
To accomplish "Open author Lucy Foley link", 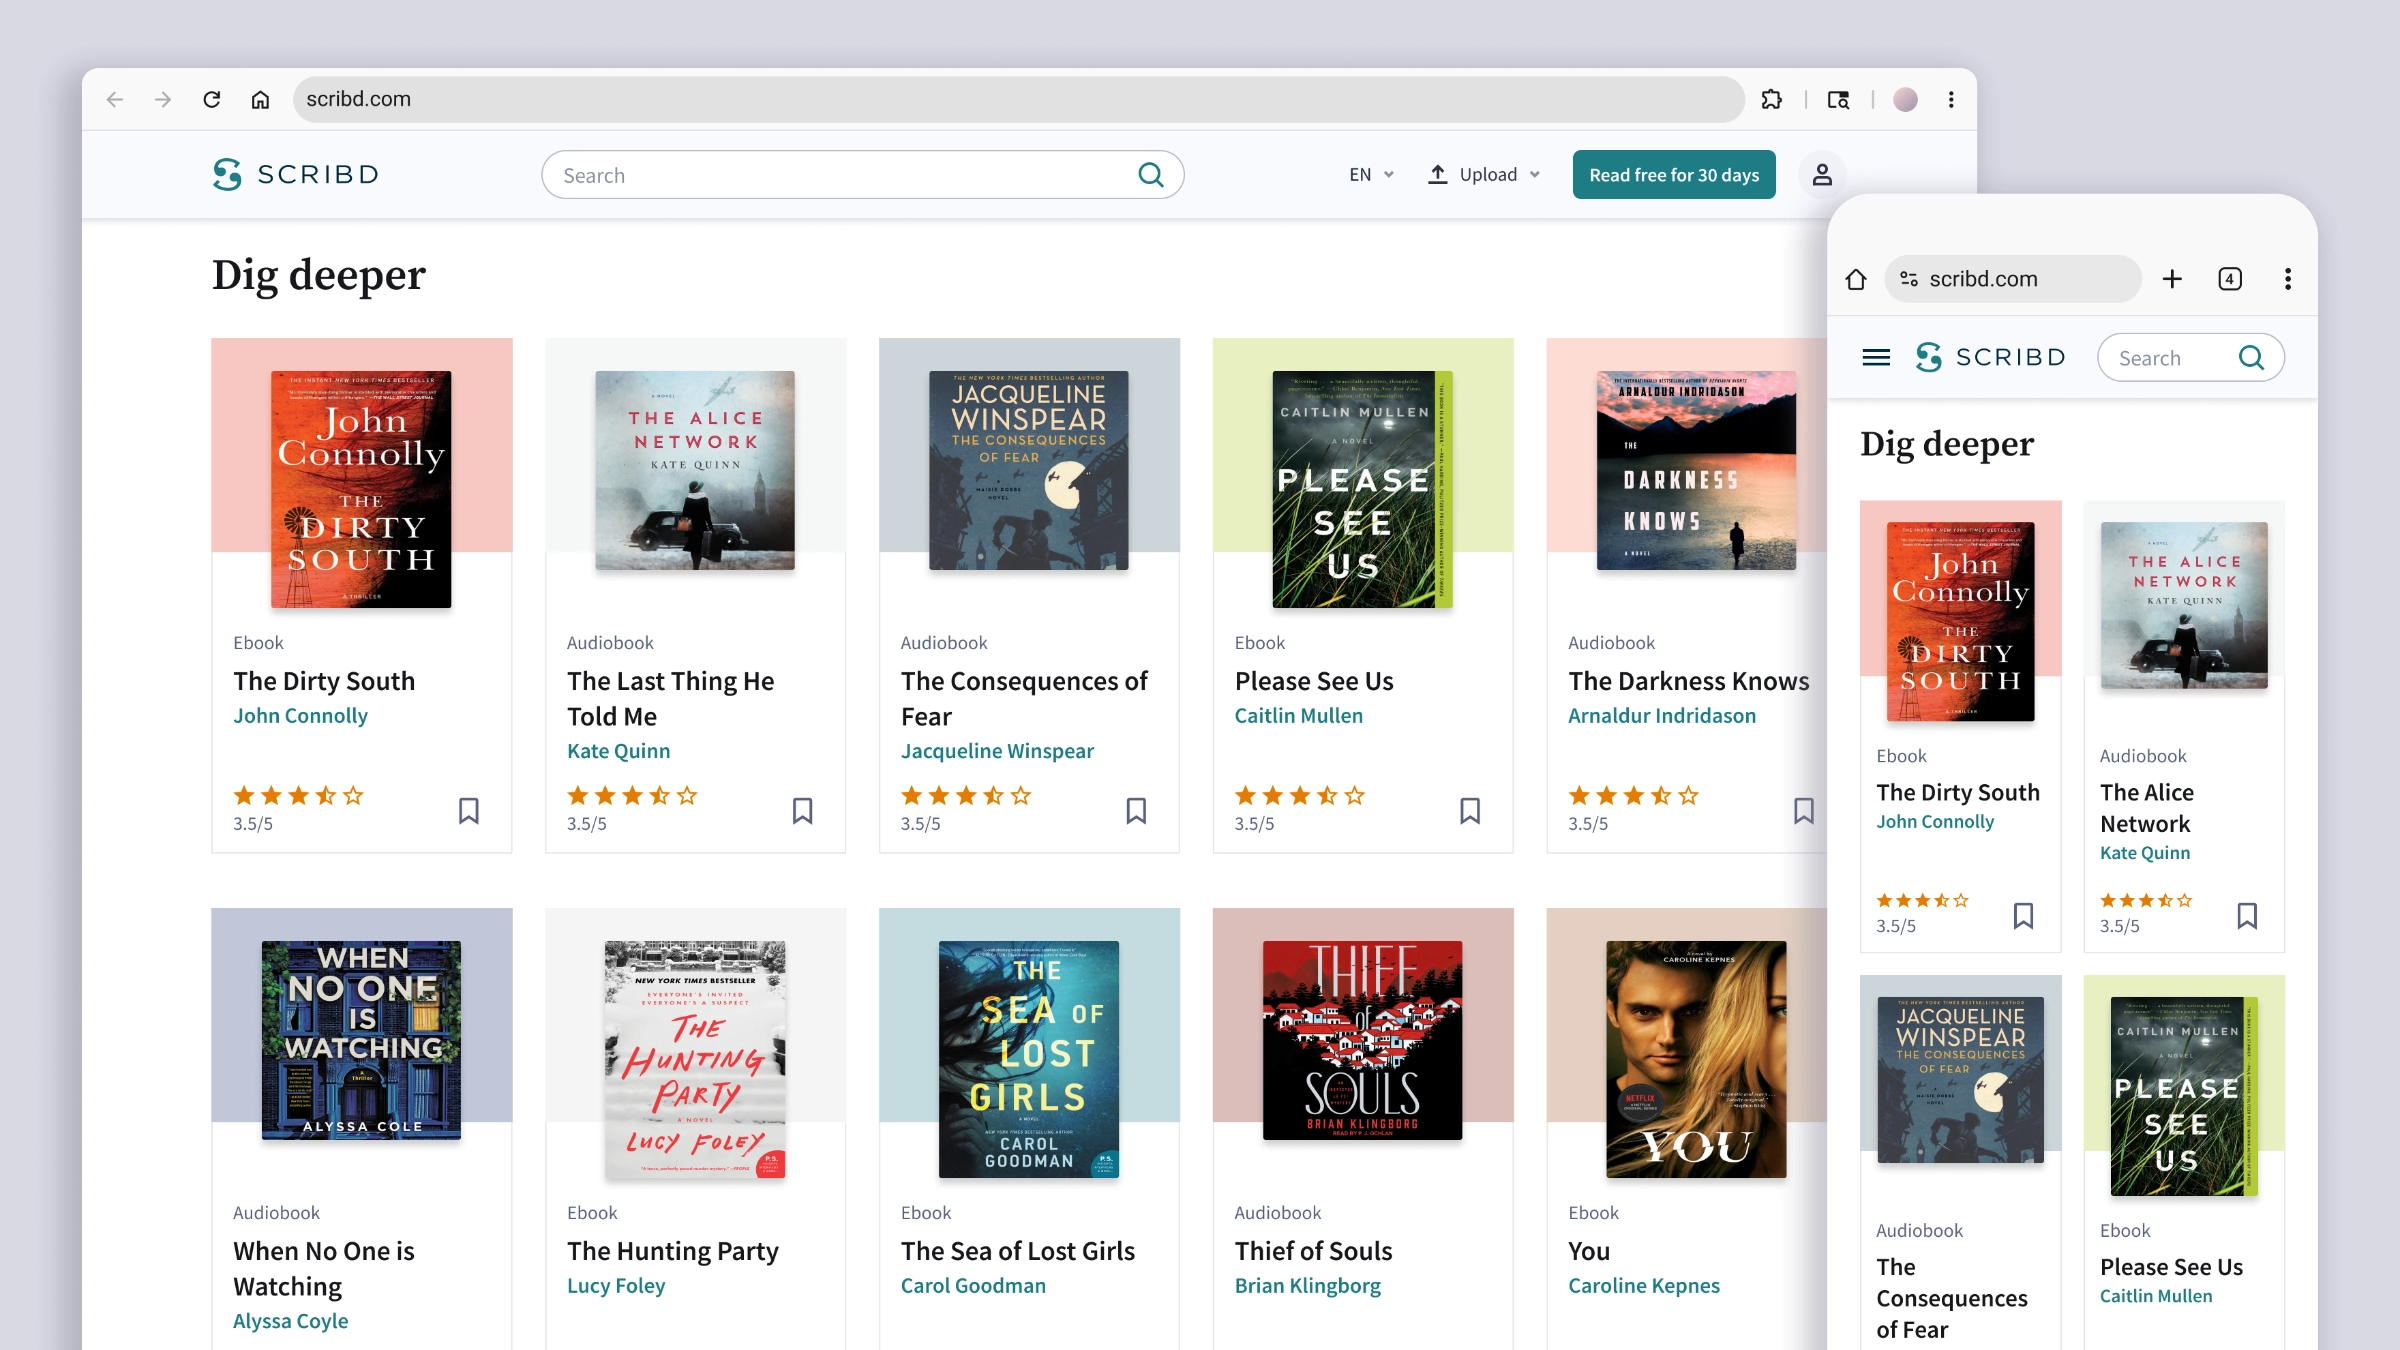I will (616, 1286).
